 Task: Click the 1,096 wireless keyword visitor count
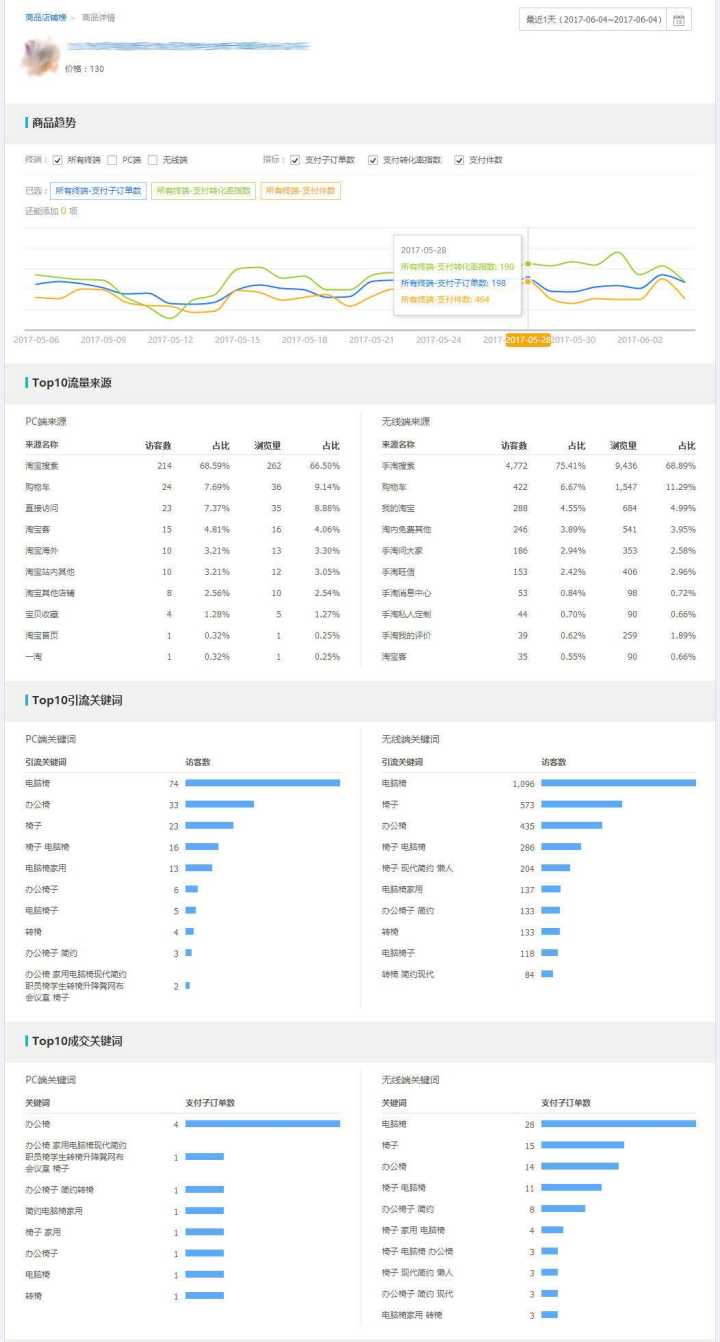[524, 783]
